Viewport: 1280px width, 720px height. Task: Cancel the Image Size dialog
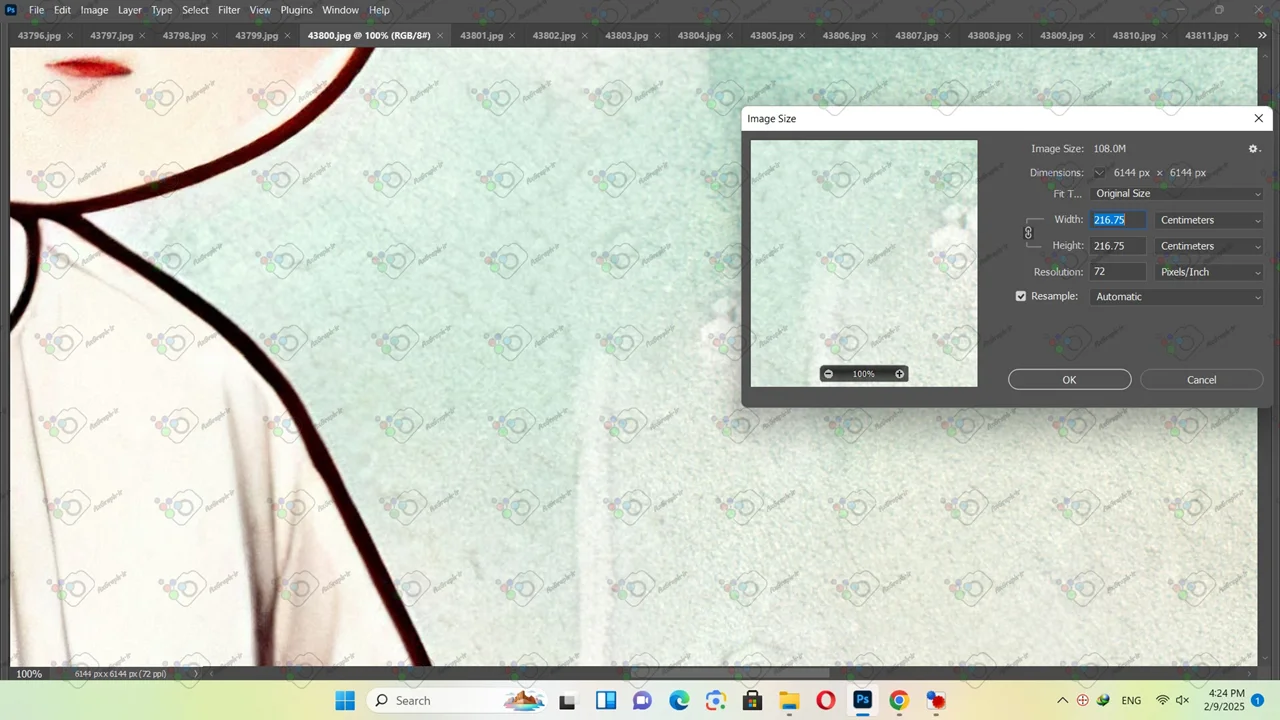coord(1201,380)
